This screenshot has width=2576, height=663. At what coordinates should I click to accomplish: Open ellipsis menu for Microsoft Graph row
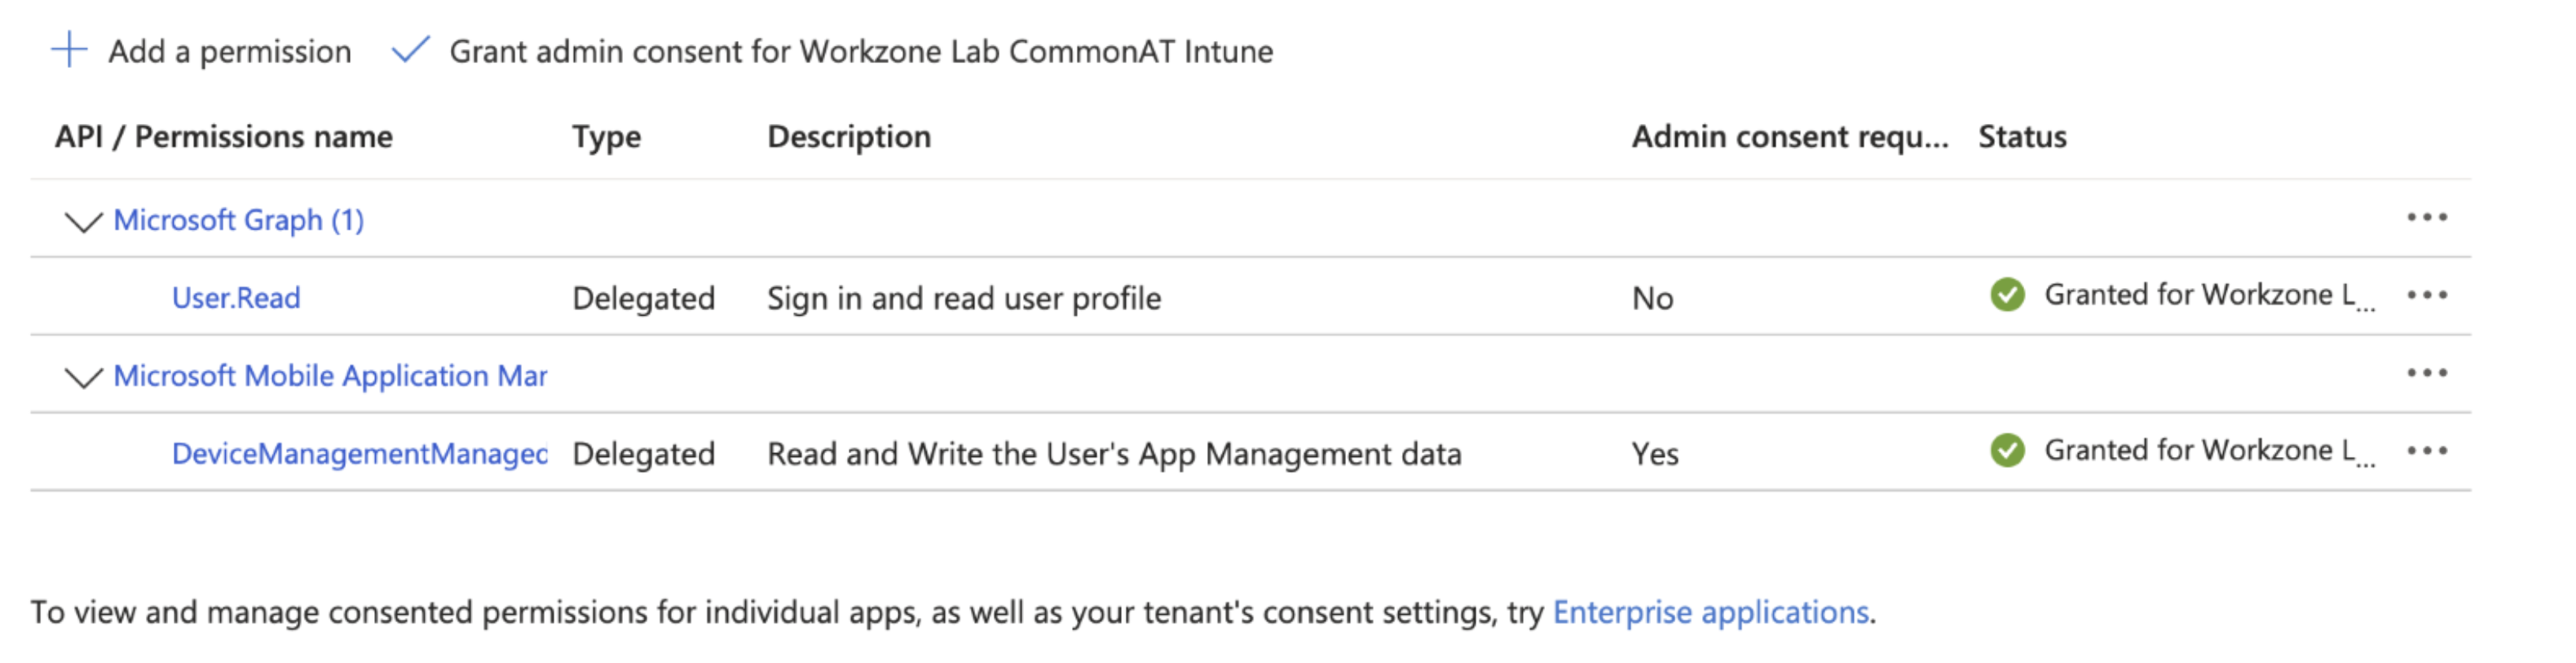2426,217
